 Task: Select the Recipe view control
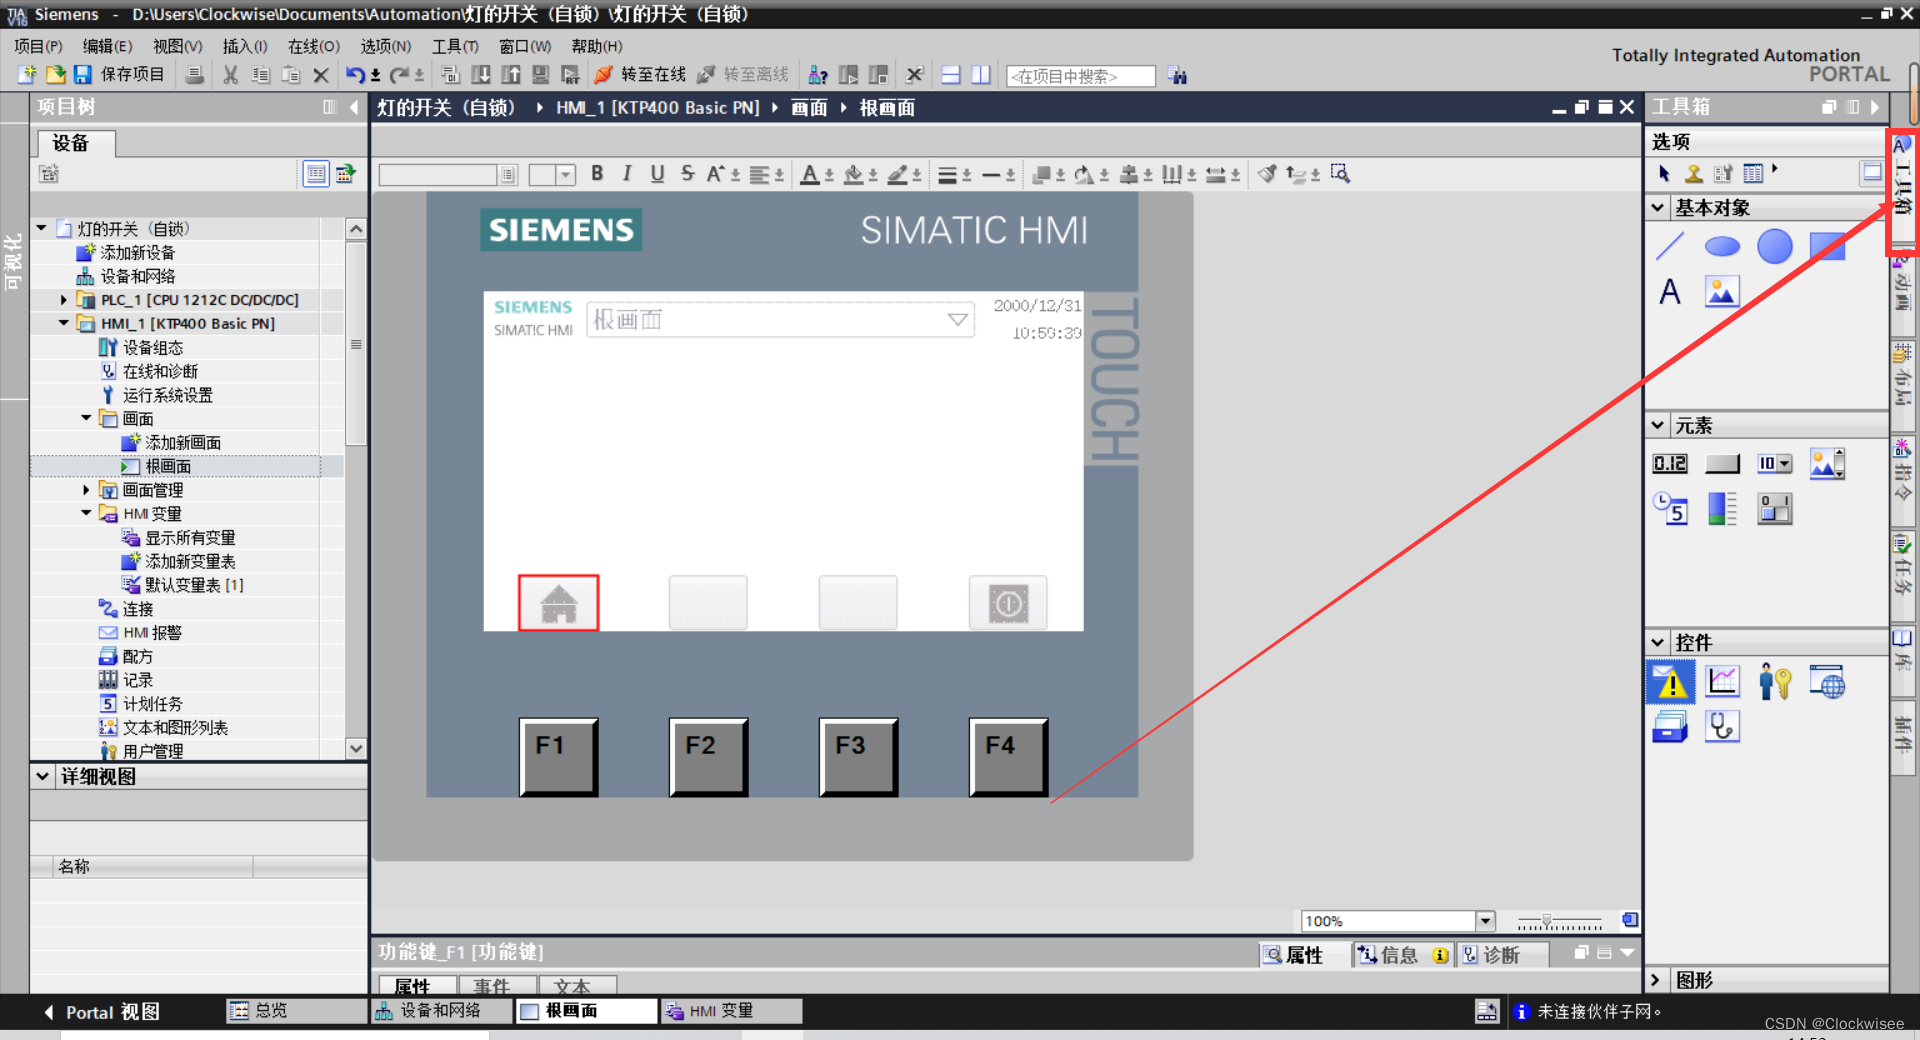[x=1670, y=727]
